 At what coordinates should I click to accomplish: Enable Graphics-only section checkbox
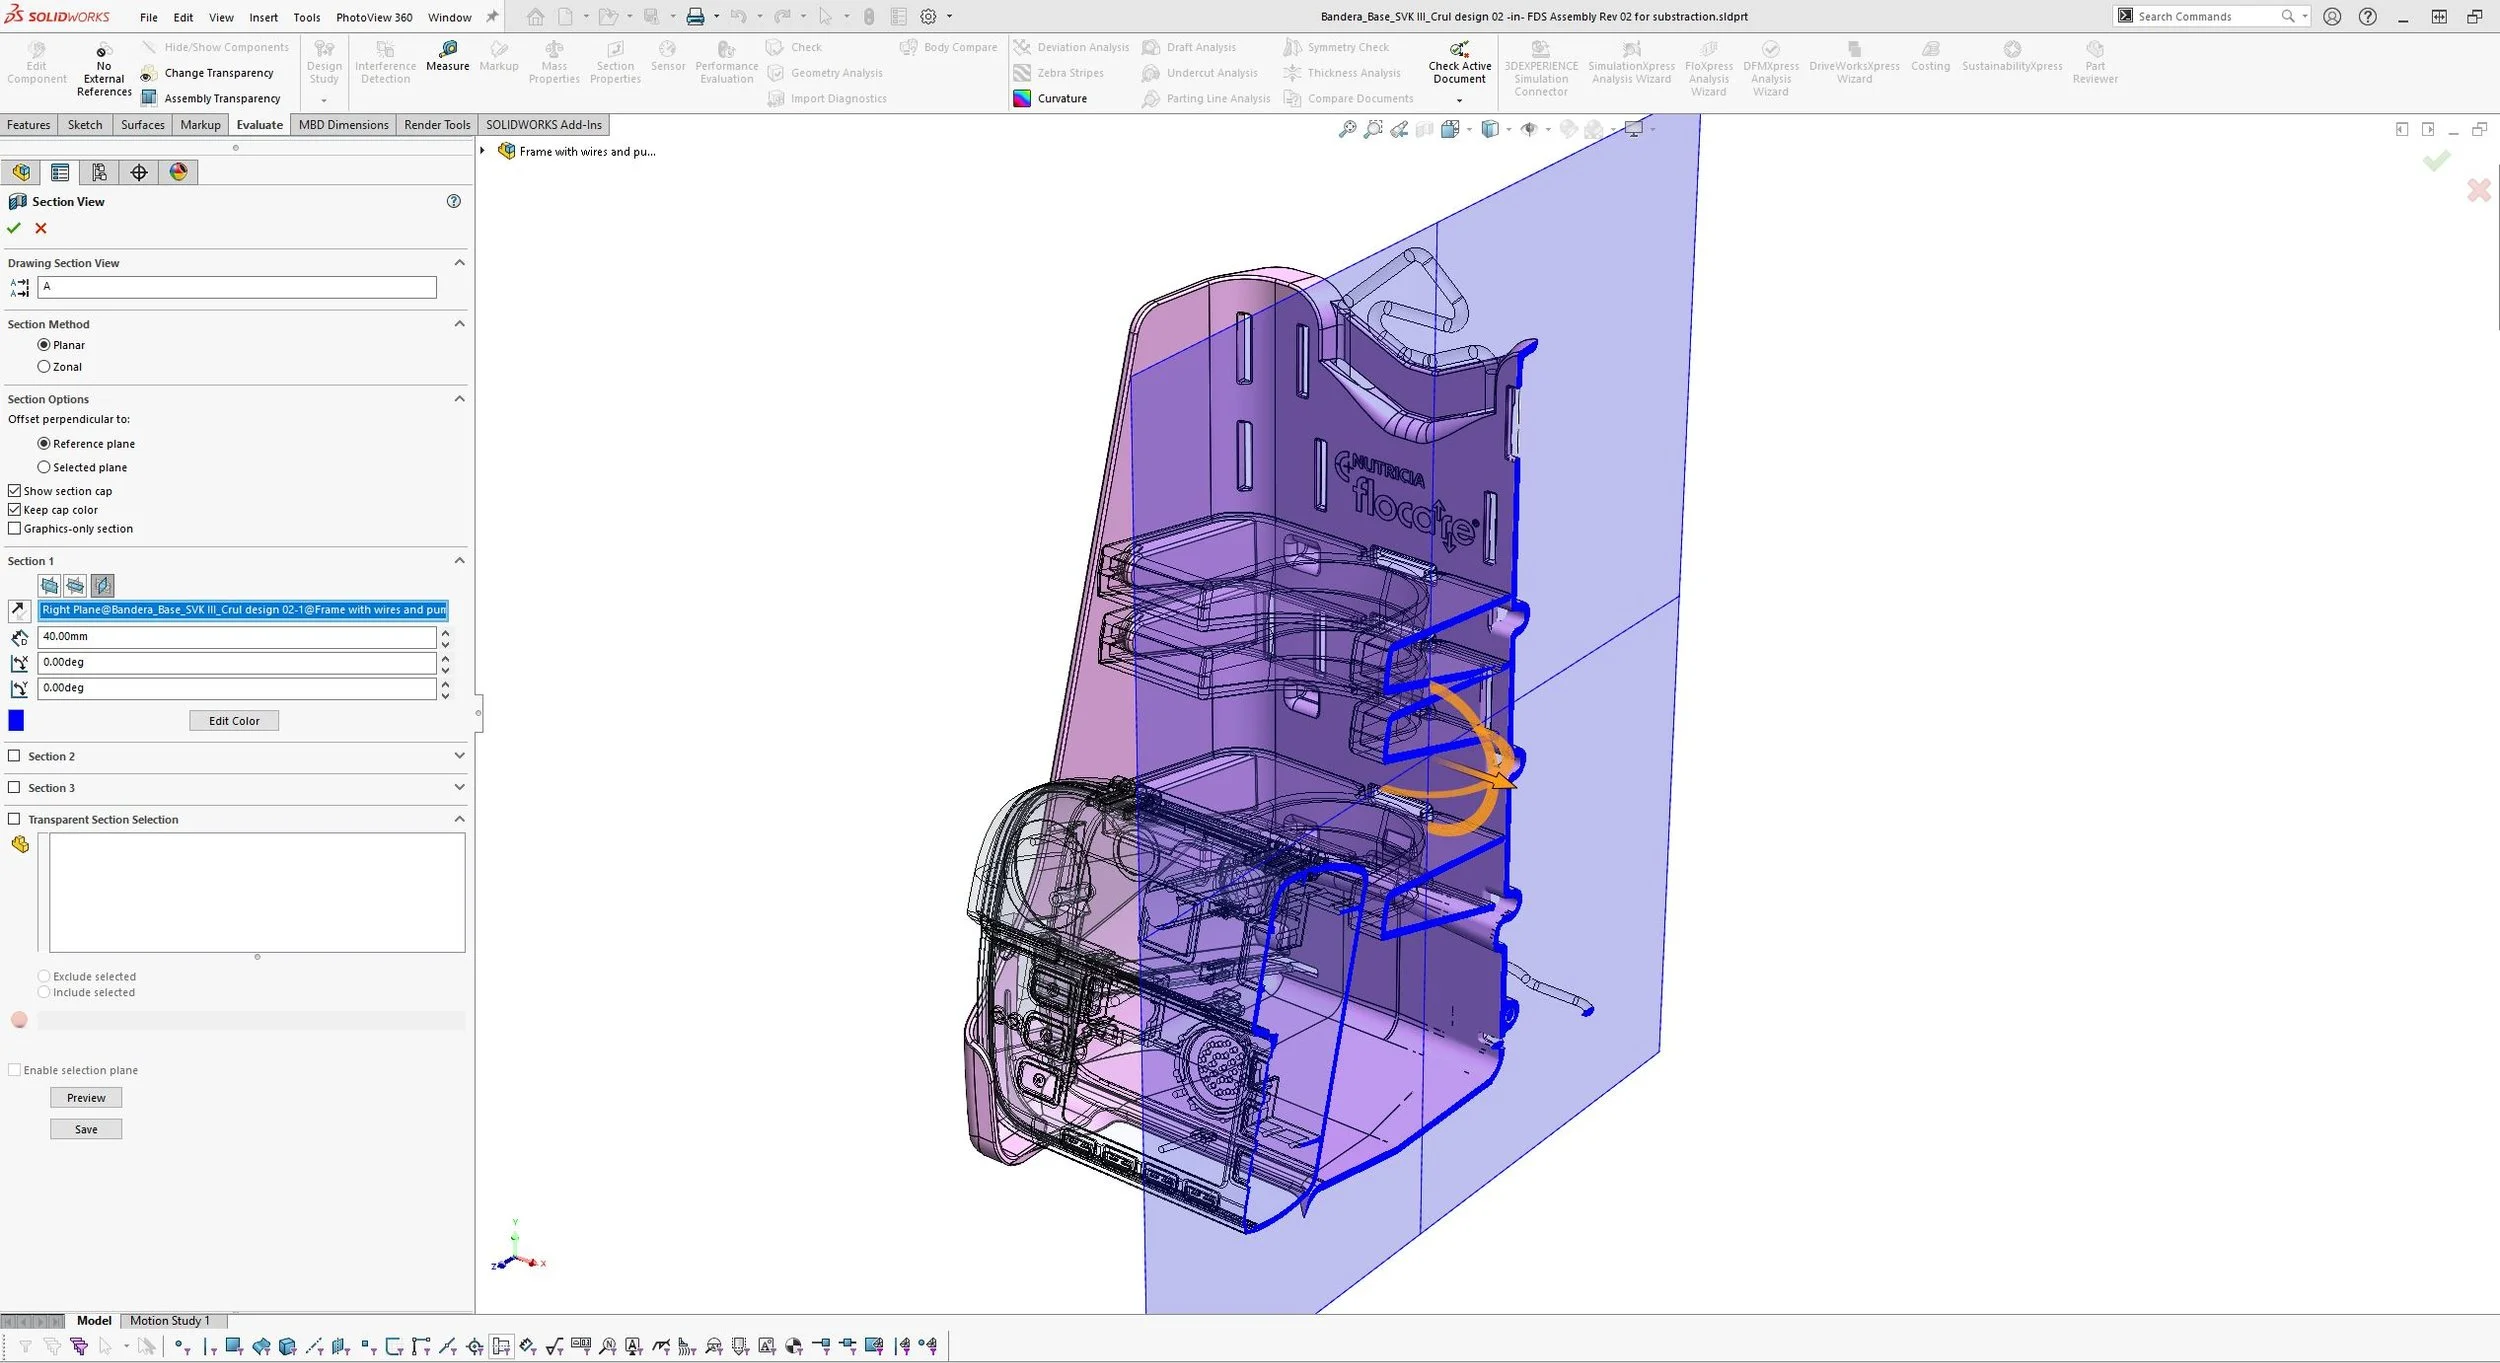(x=15, y=529)
